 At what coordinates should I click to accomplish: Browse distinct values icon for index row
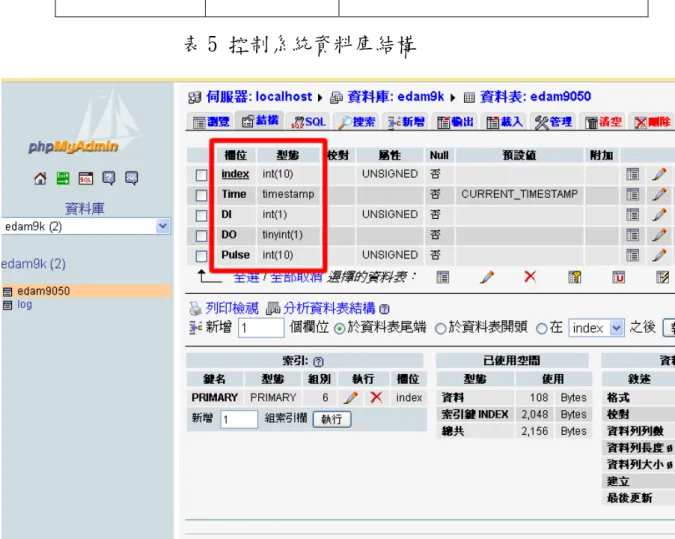point(632,174)
